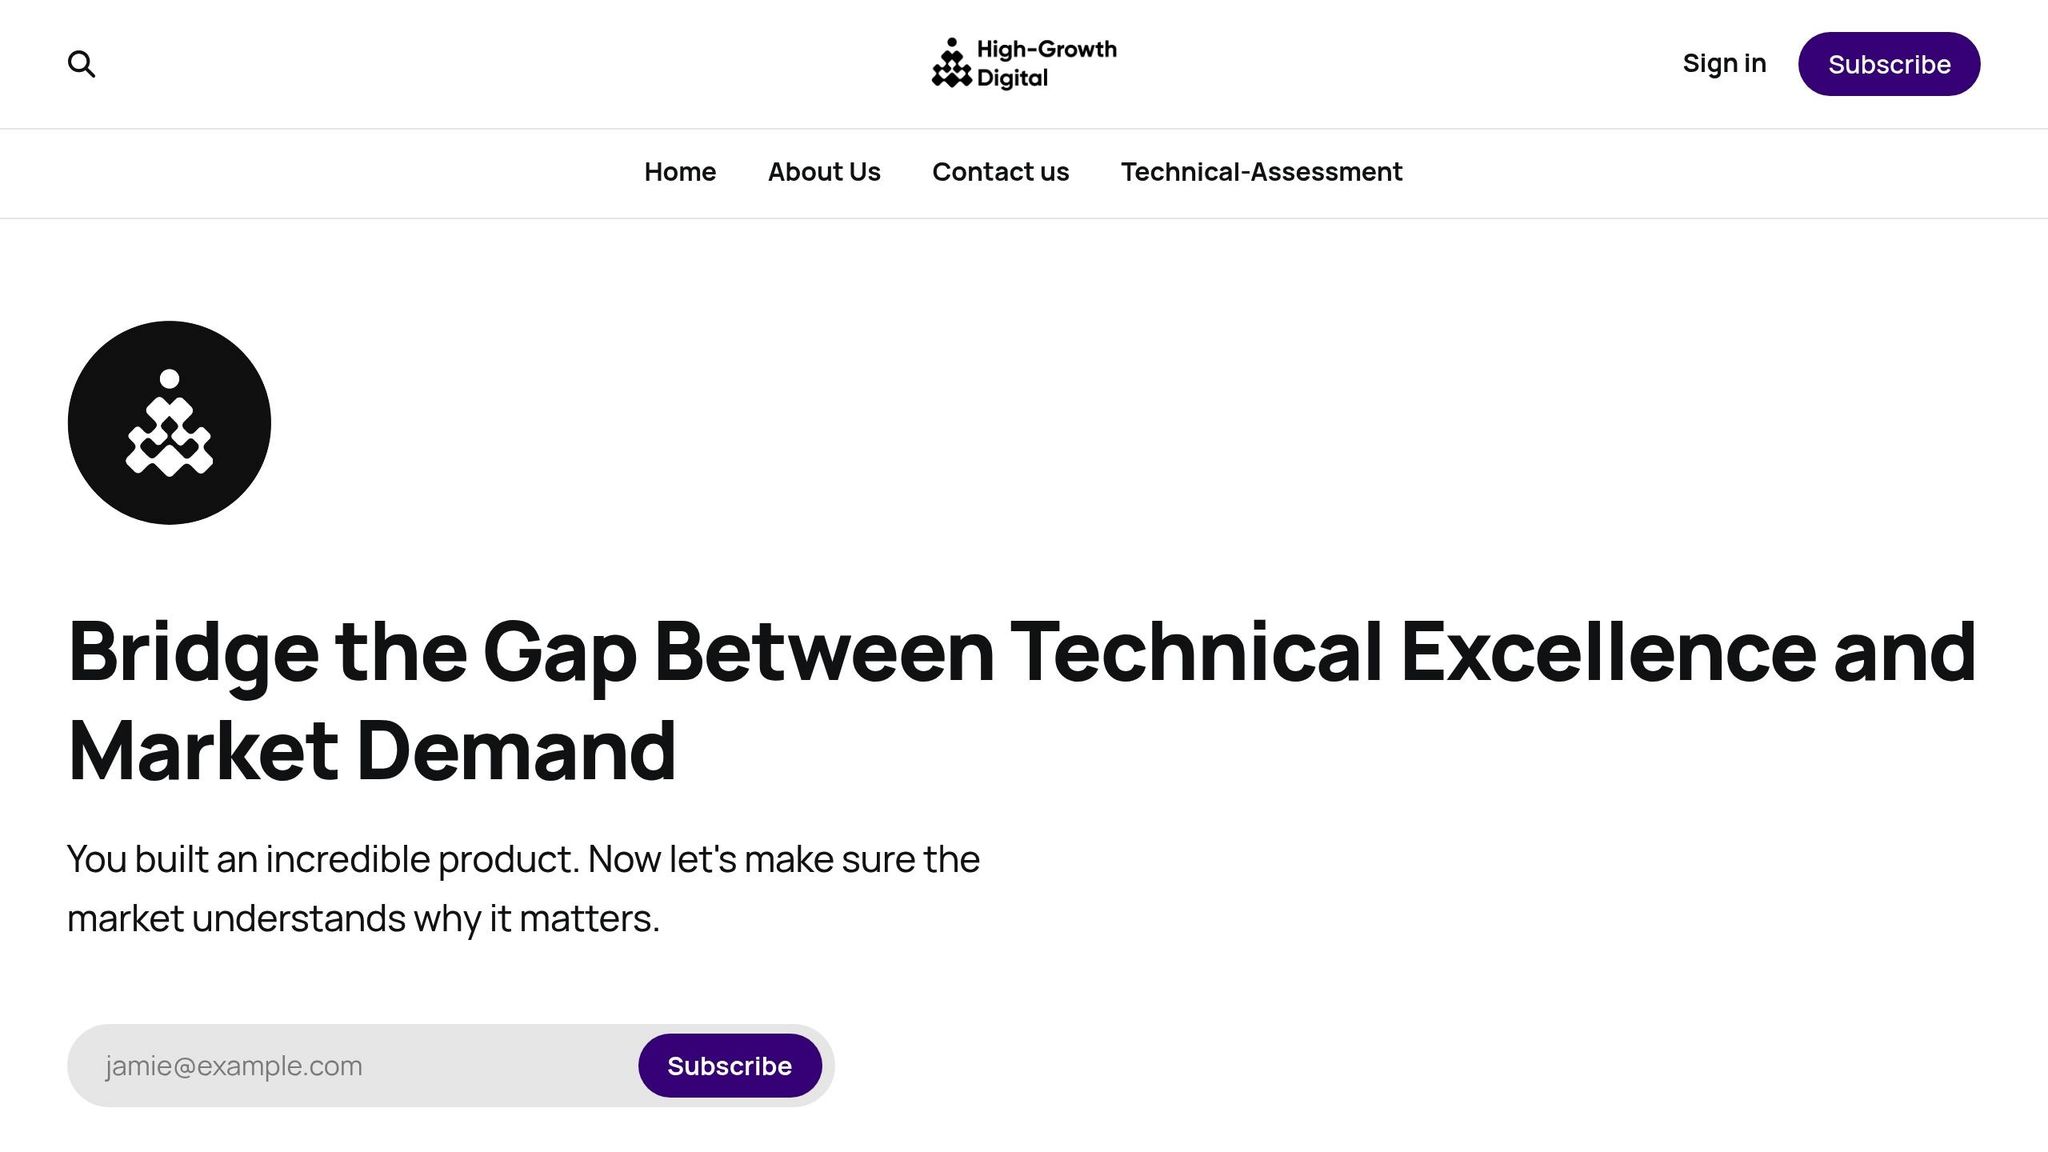Click the word Technical in the headline
Viewport: 2048px width, 1152px height.
1196,652
